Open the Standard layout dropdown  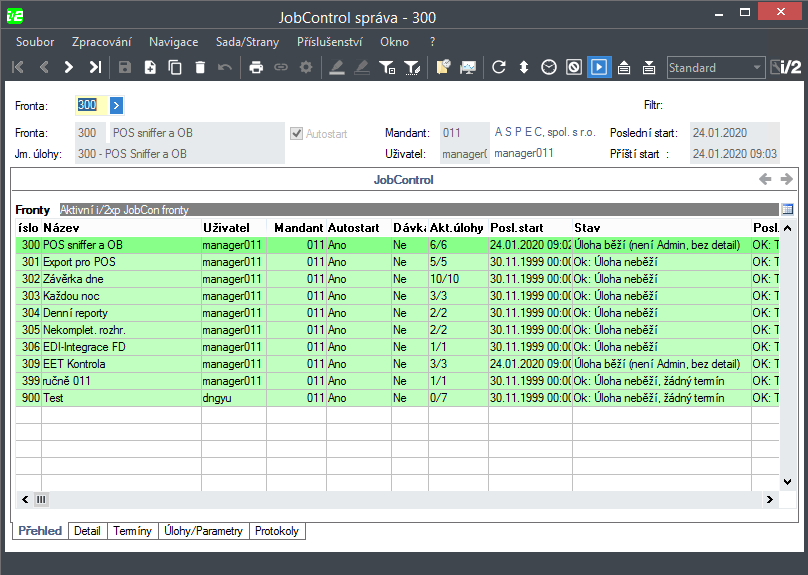[x=716, y=67]
